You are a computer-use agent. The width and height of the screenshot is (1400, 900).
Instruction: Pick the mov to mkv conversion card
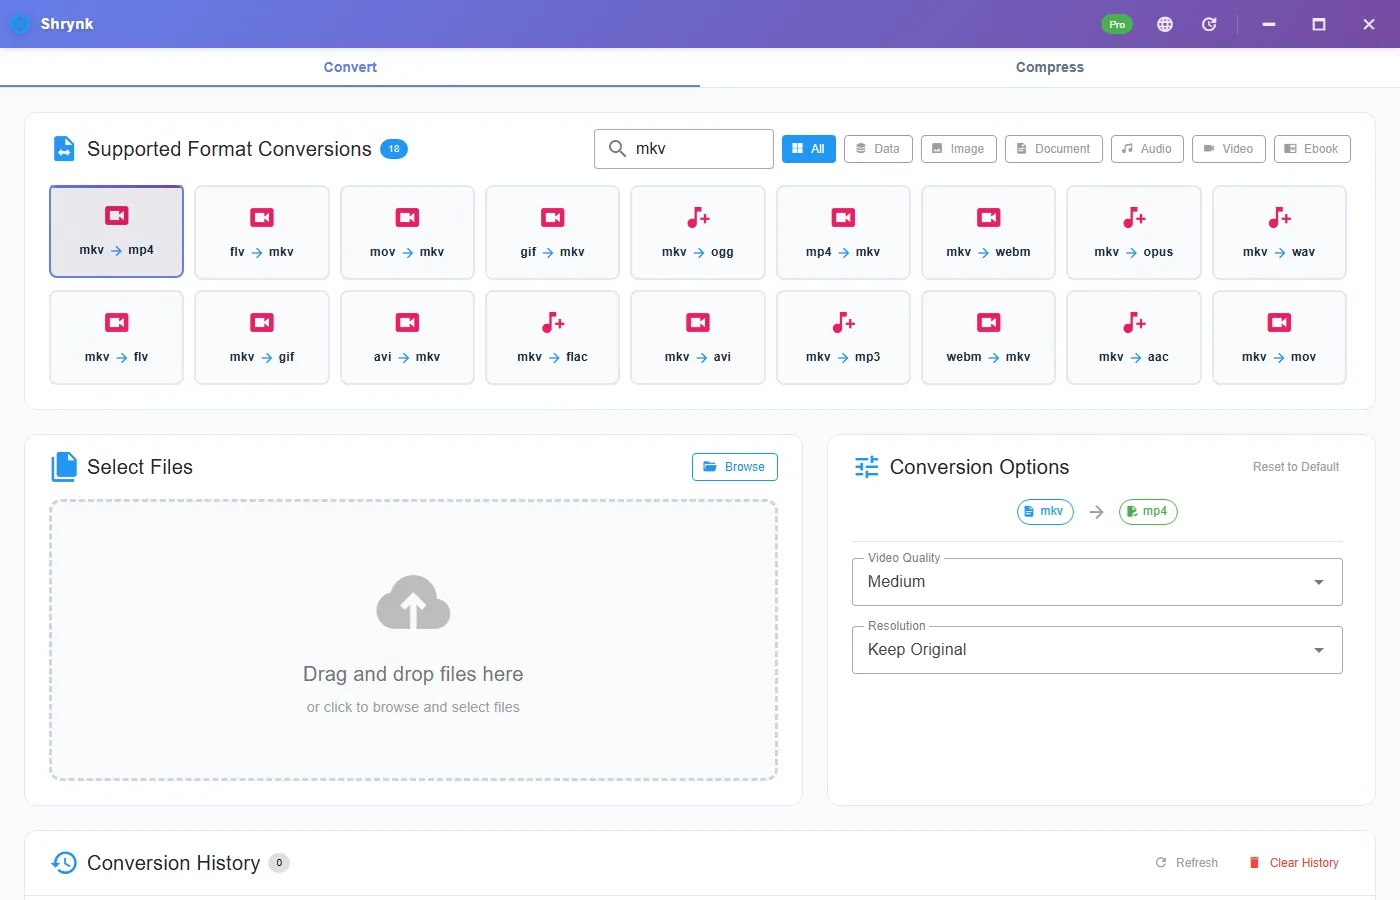[407, 232]
